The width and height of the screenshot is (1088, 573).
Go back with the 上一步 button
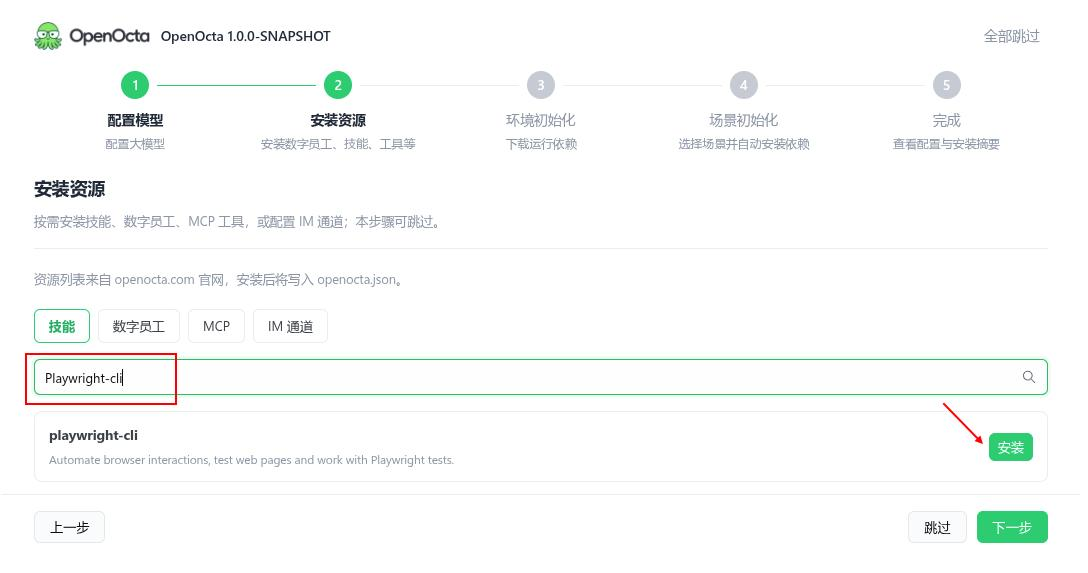(69, 527)
